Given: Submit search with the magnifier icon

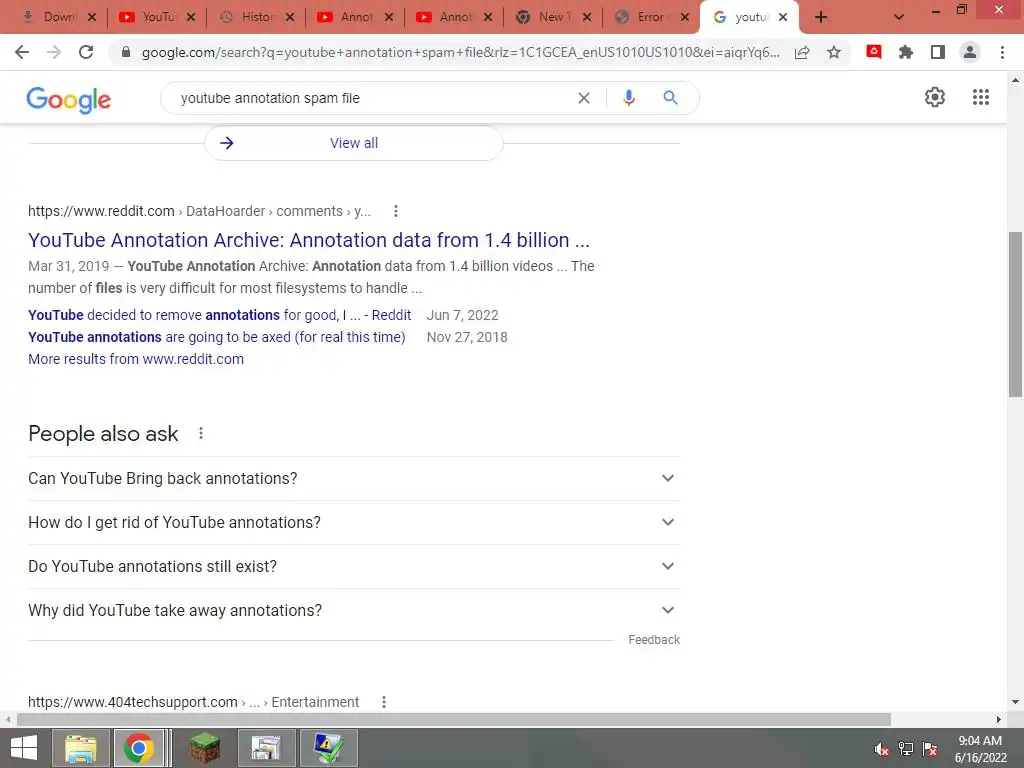Looking at the screenshot, I should (670, 98).
